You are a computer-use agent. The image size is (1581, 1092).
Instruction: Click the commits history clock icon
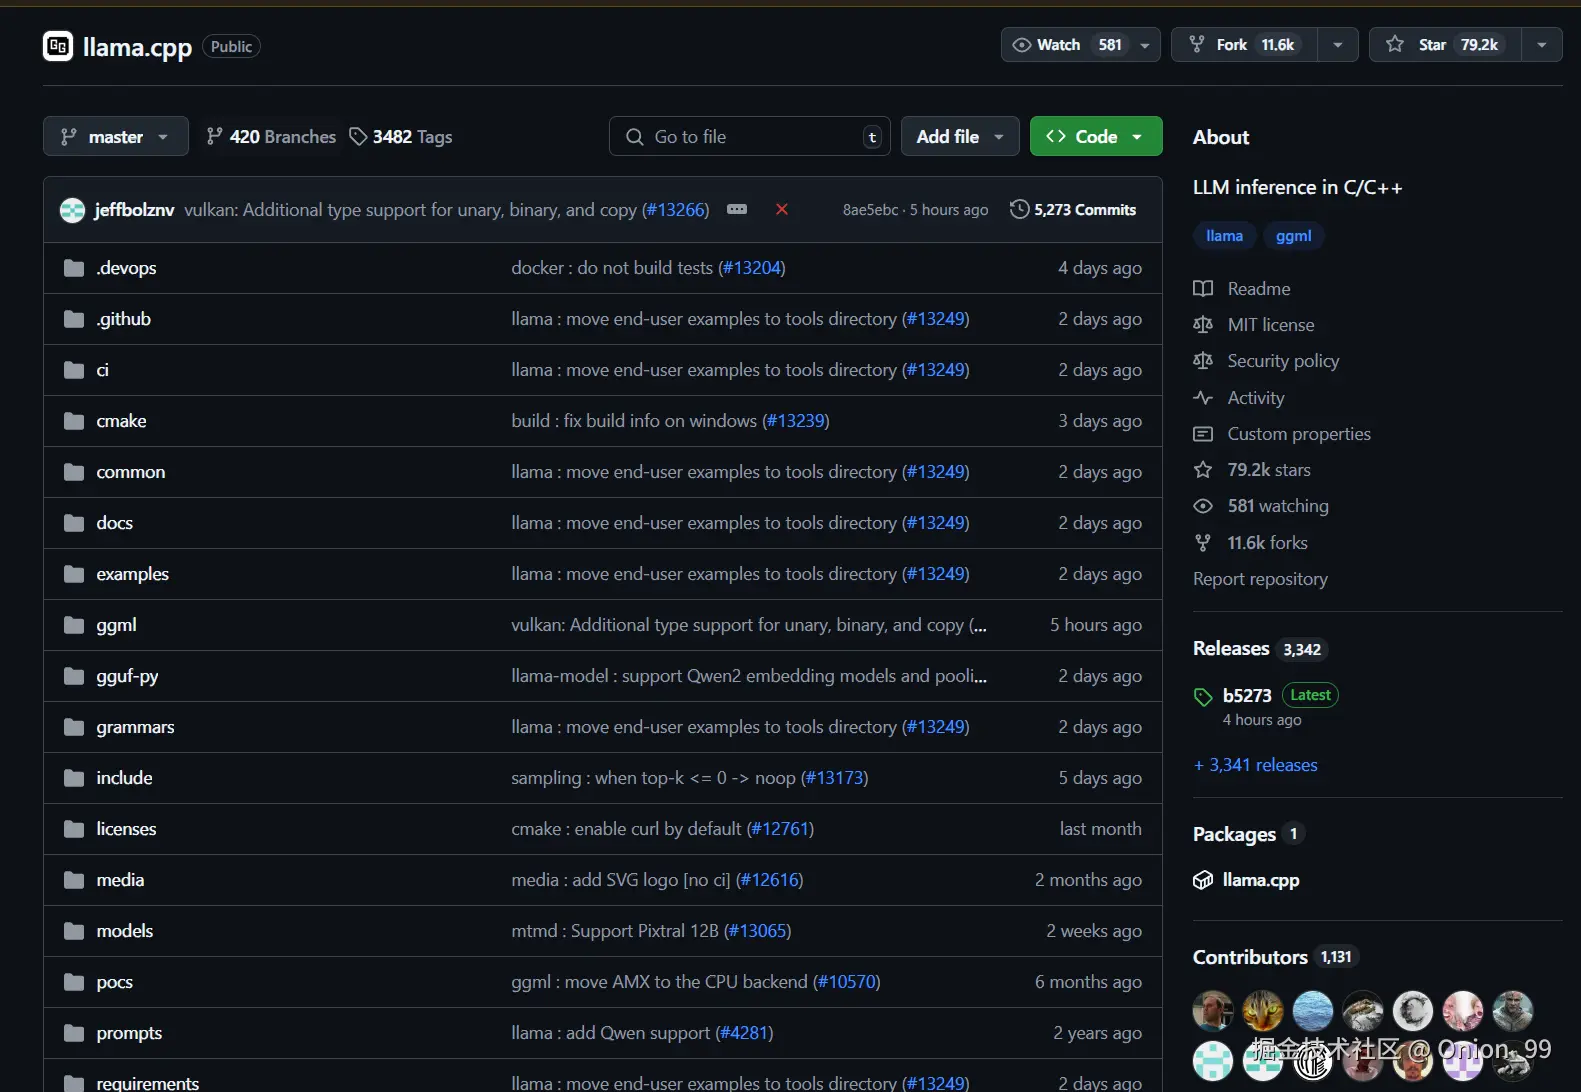tap(1019, 209)
